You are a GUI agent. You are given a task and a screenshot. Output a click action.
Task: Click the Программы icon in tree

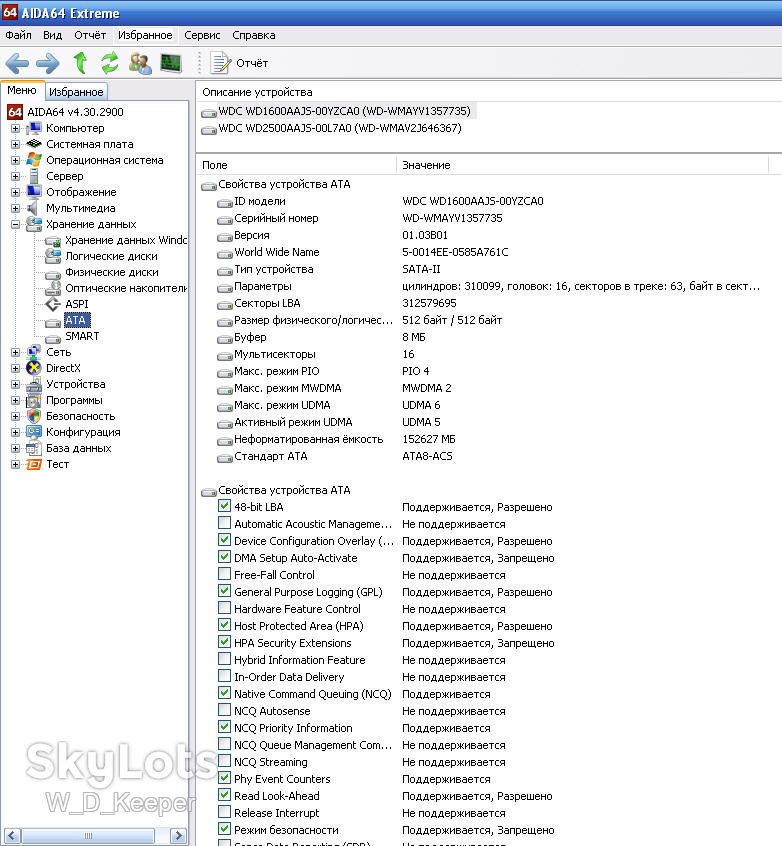(34, 400)
